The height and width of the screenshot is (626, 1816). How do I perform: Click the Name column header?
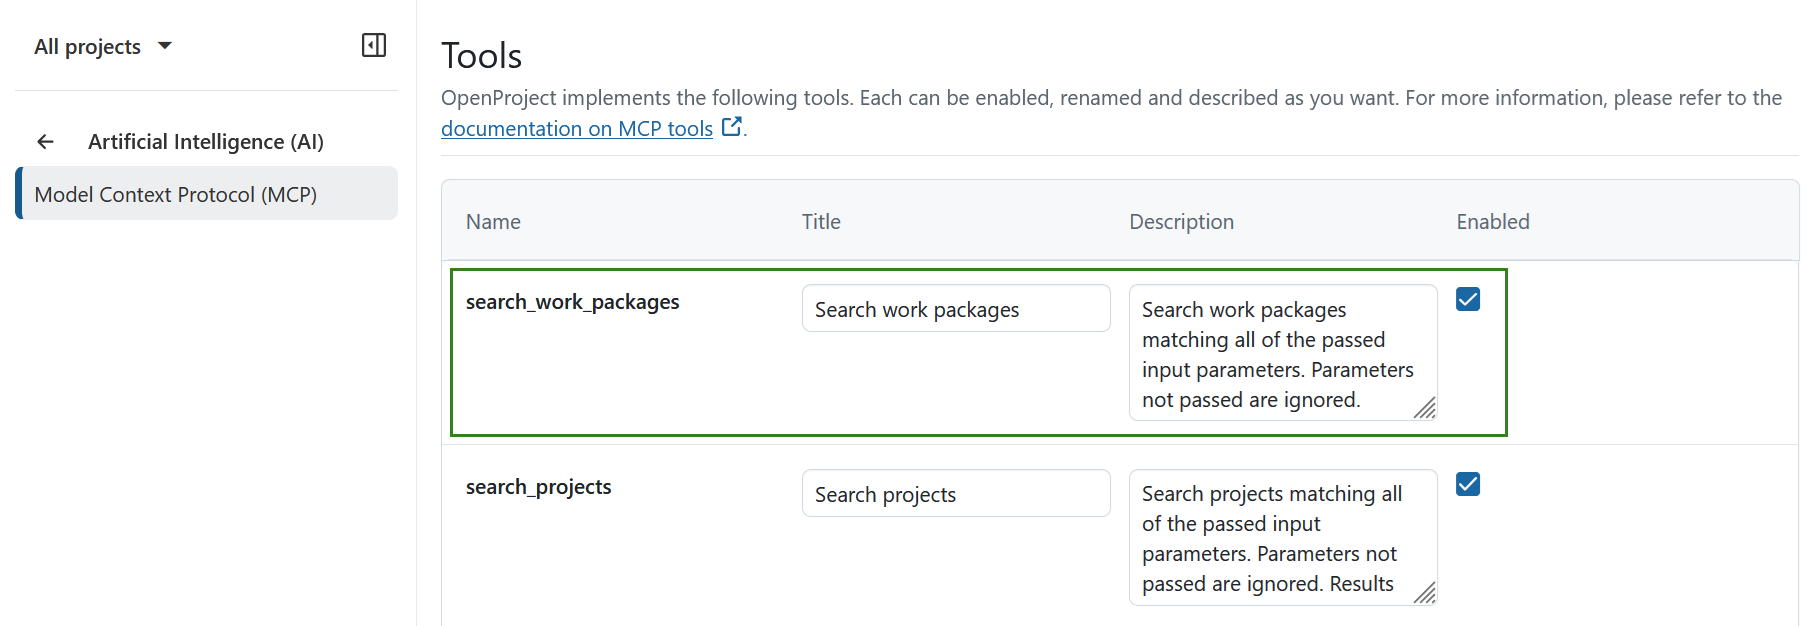493,222
